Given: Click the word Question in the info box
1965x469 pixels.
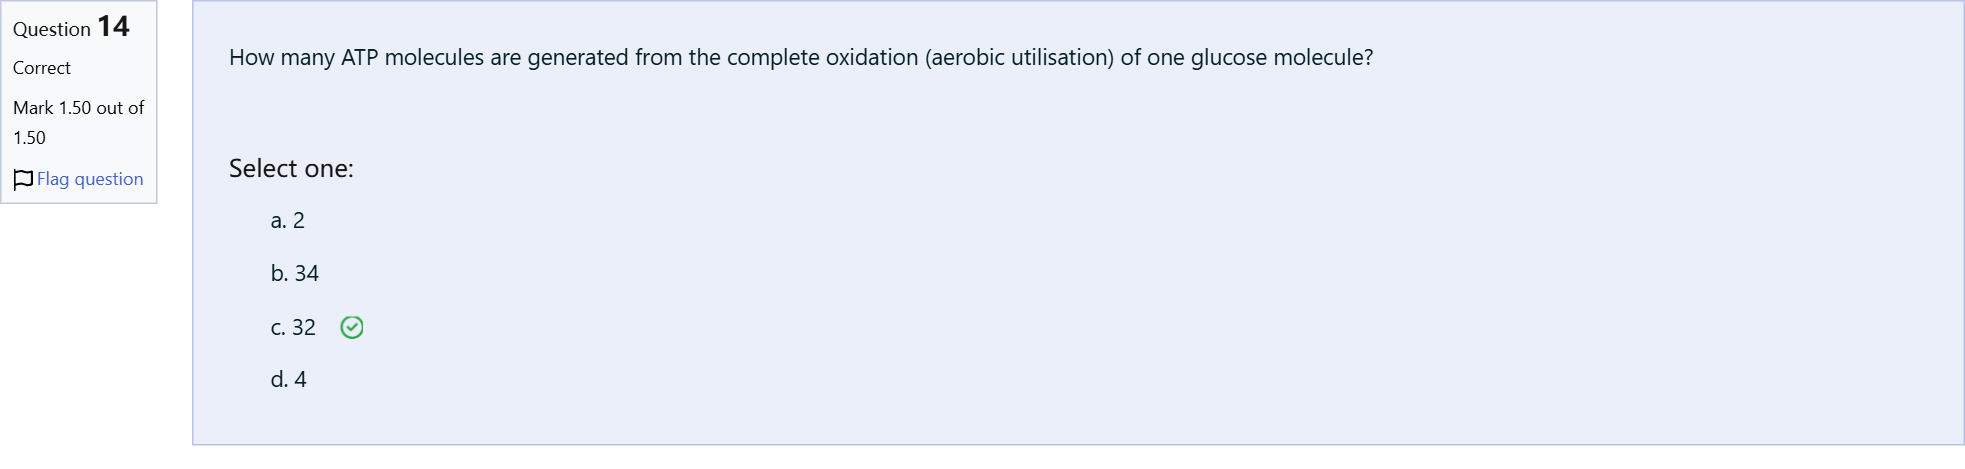Looking at the screenshot, I should click(x=52, y=29).
